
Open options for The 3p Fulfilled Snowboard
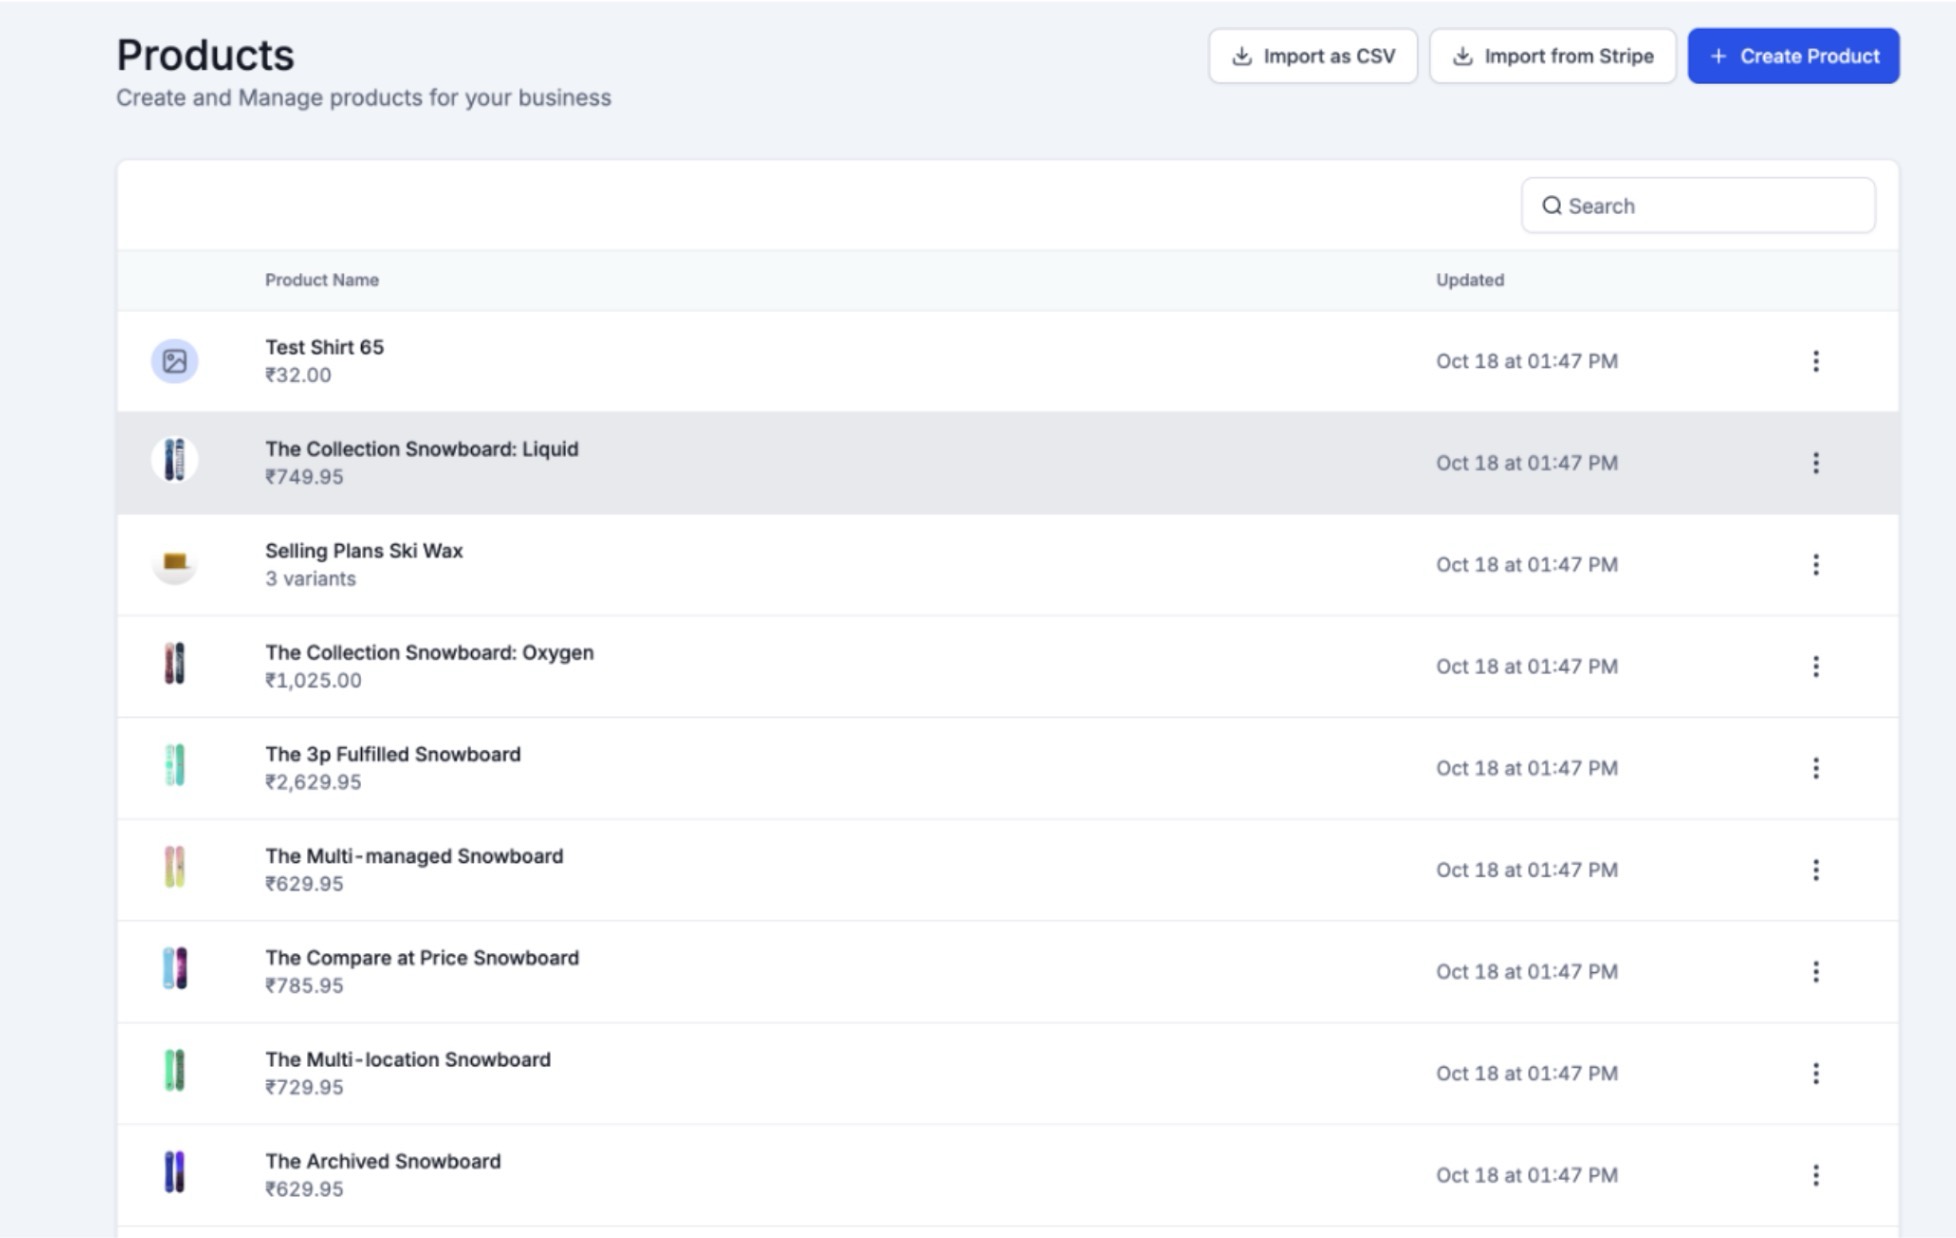pyautogui.click(x=1815, y=768)
